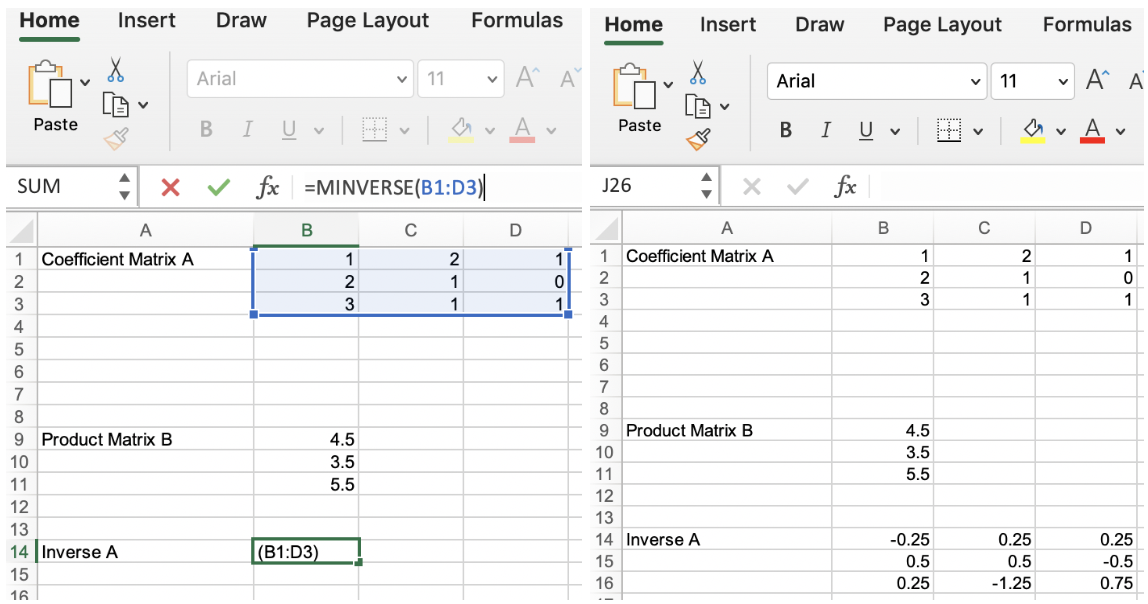The width and height of the screenshot is (1148, 604).
Task: Open Arial font dropdown in right window
Action: click(x=974, y=81)
